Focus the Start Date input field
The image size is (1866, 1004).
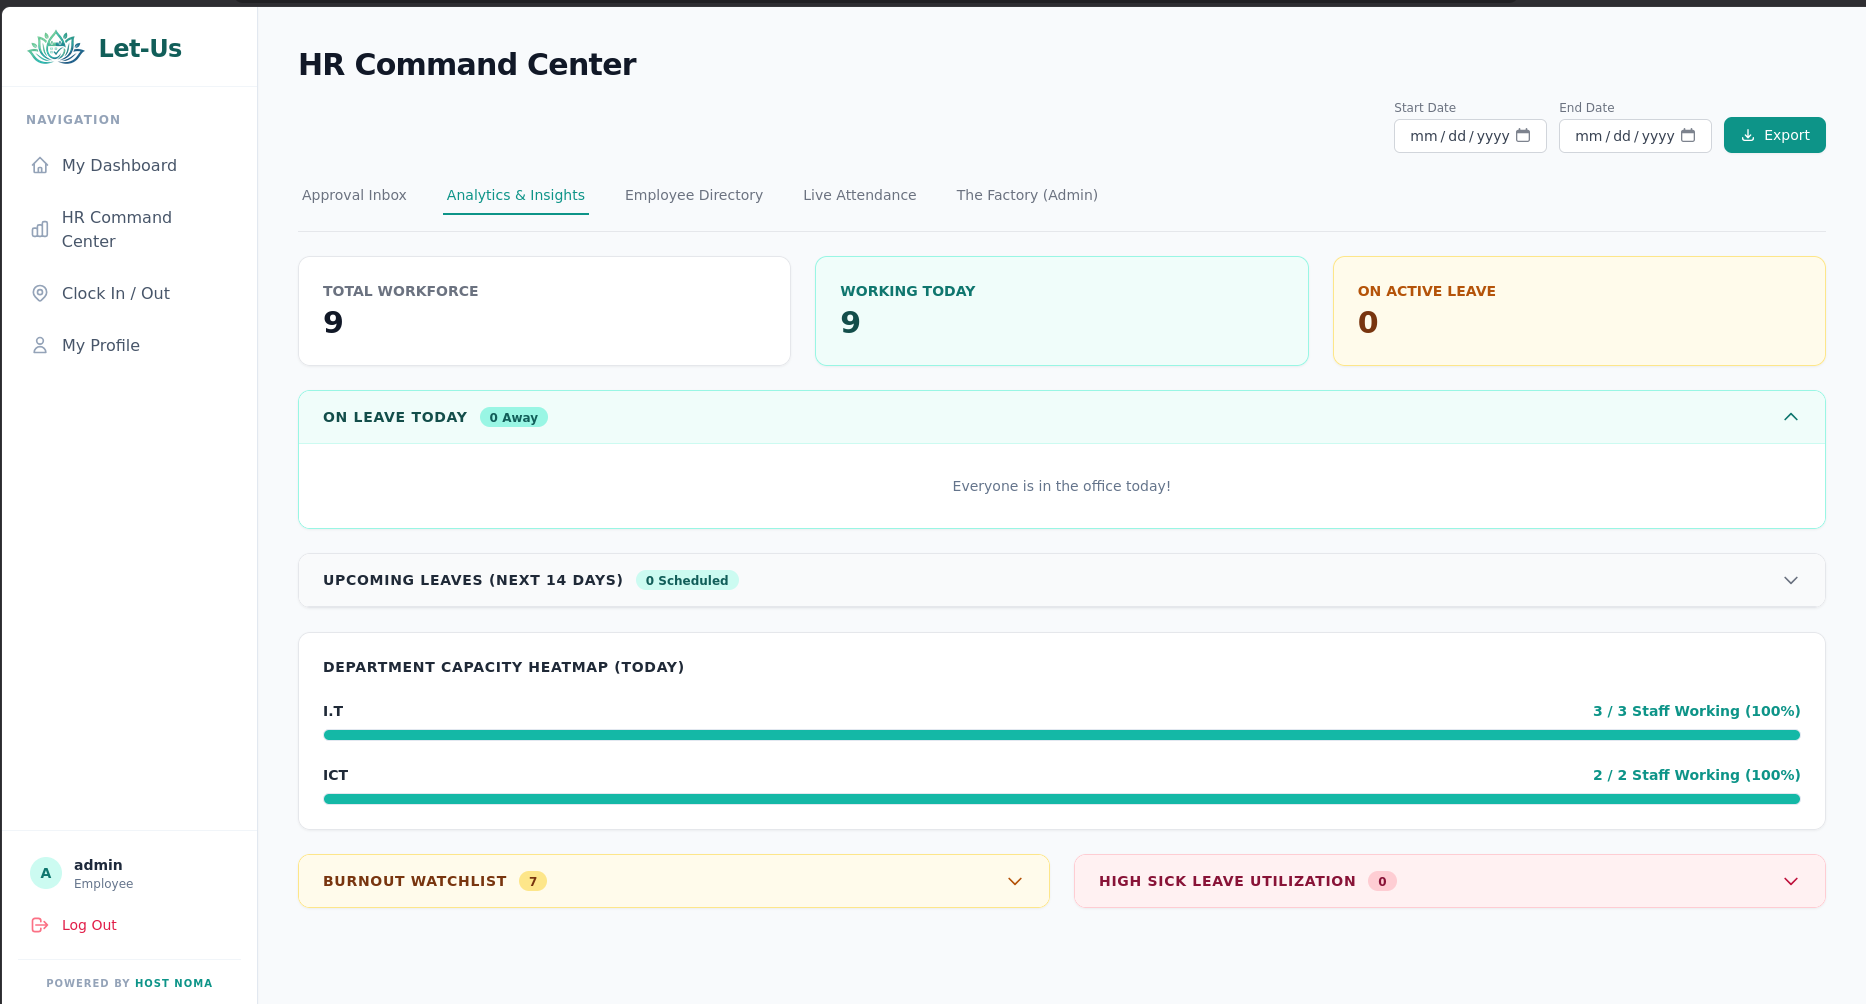click(1470, 135)
